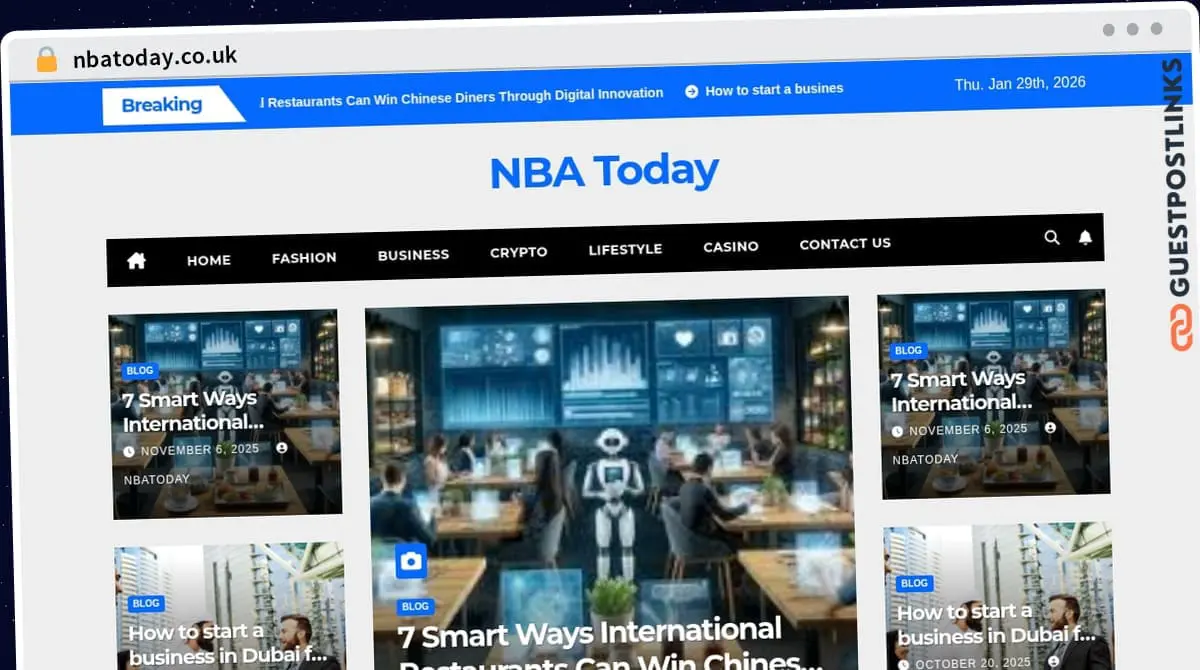The height and width of the screenshot is (670, 1200).
Task: Select the Crypto section
Action: coord(518,252)
